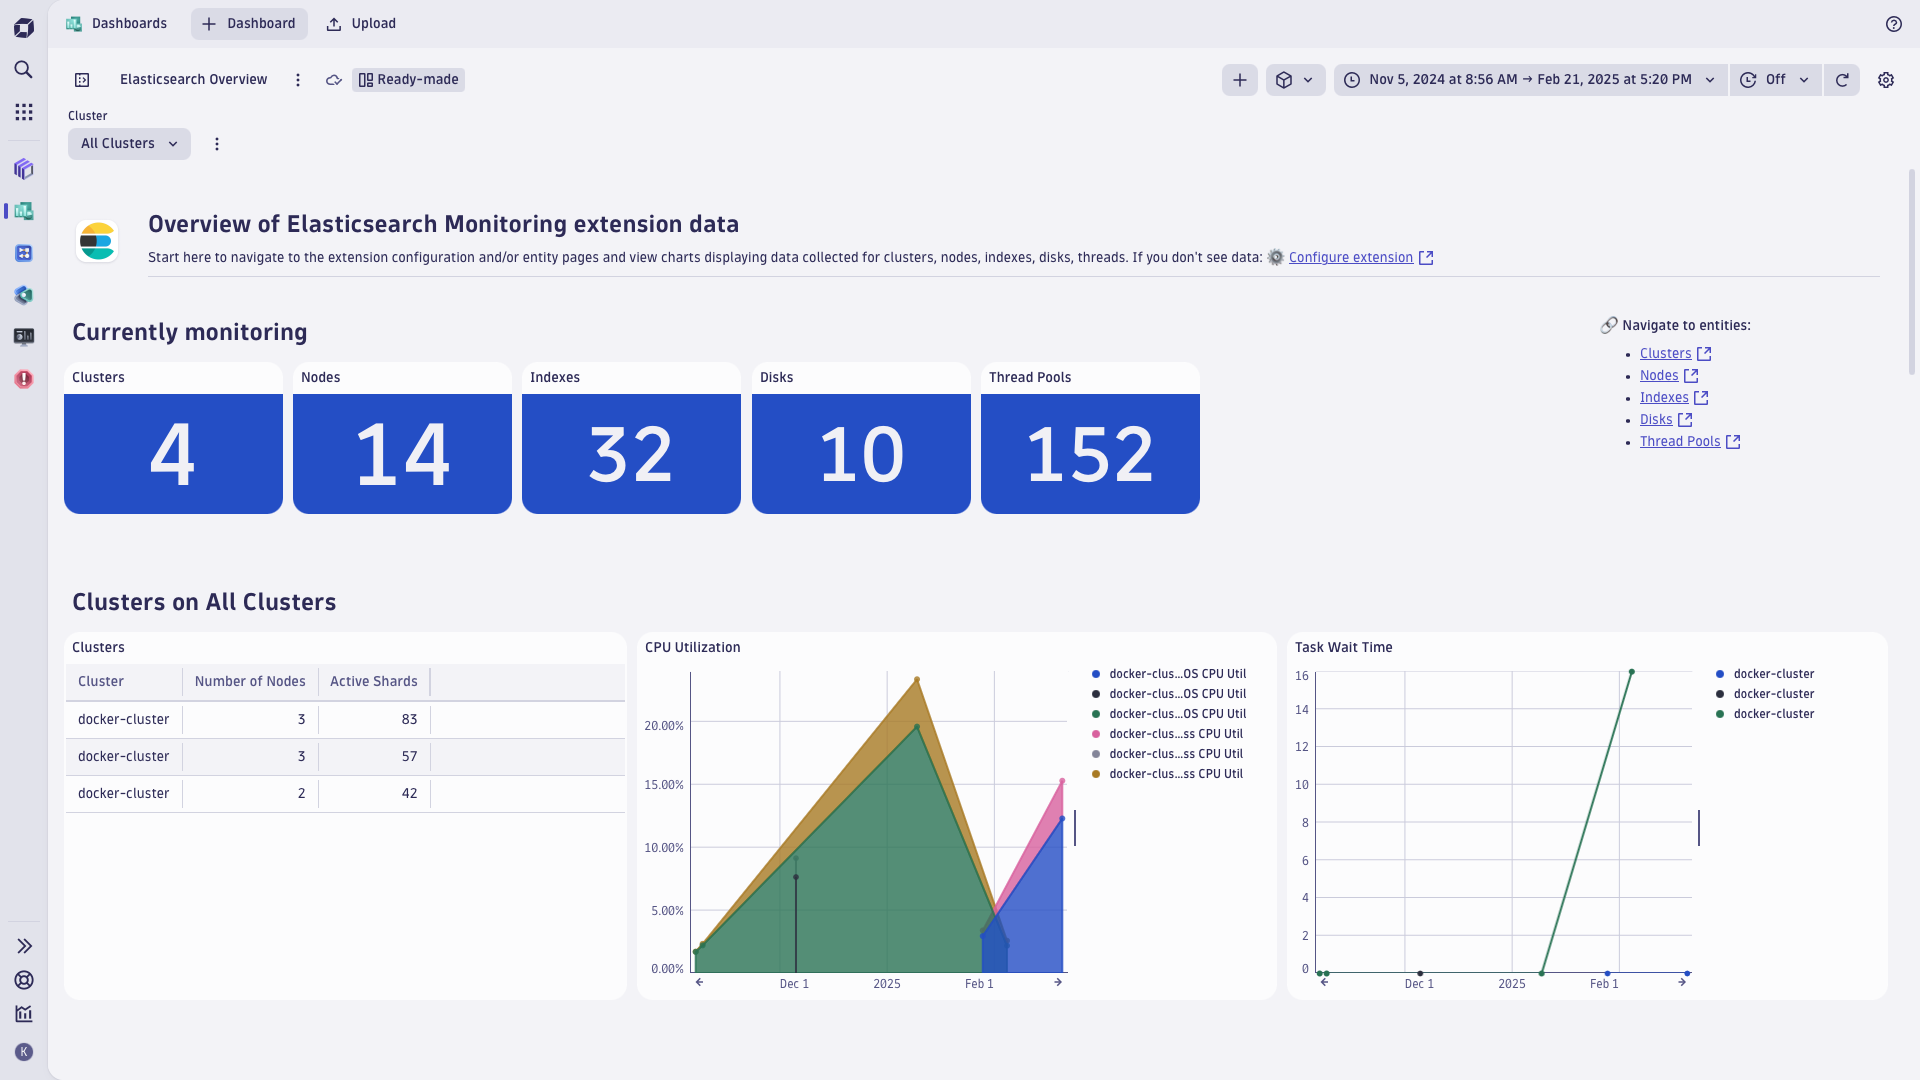This screenshot has height=1080, width=1920.
Task: Open the timeframe selector dropdown
Action: [1530, 80]
